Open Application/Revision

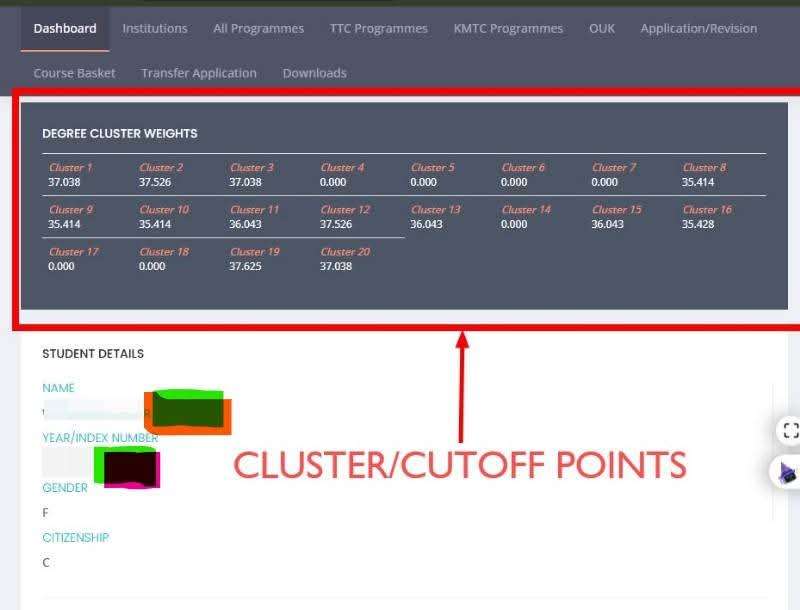tap(698, 29)
